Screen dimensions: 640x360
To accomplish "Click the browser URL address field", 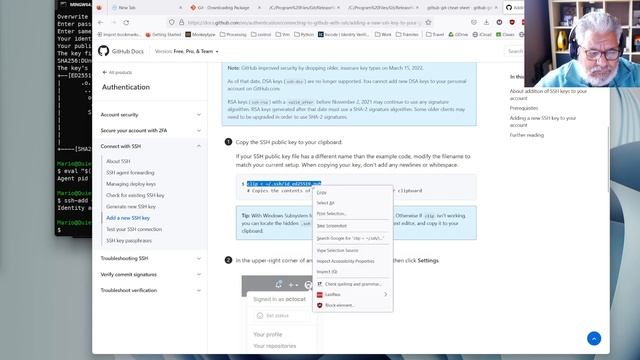I will point(302,22).
